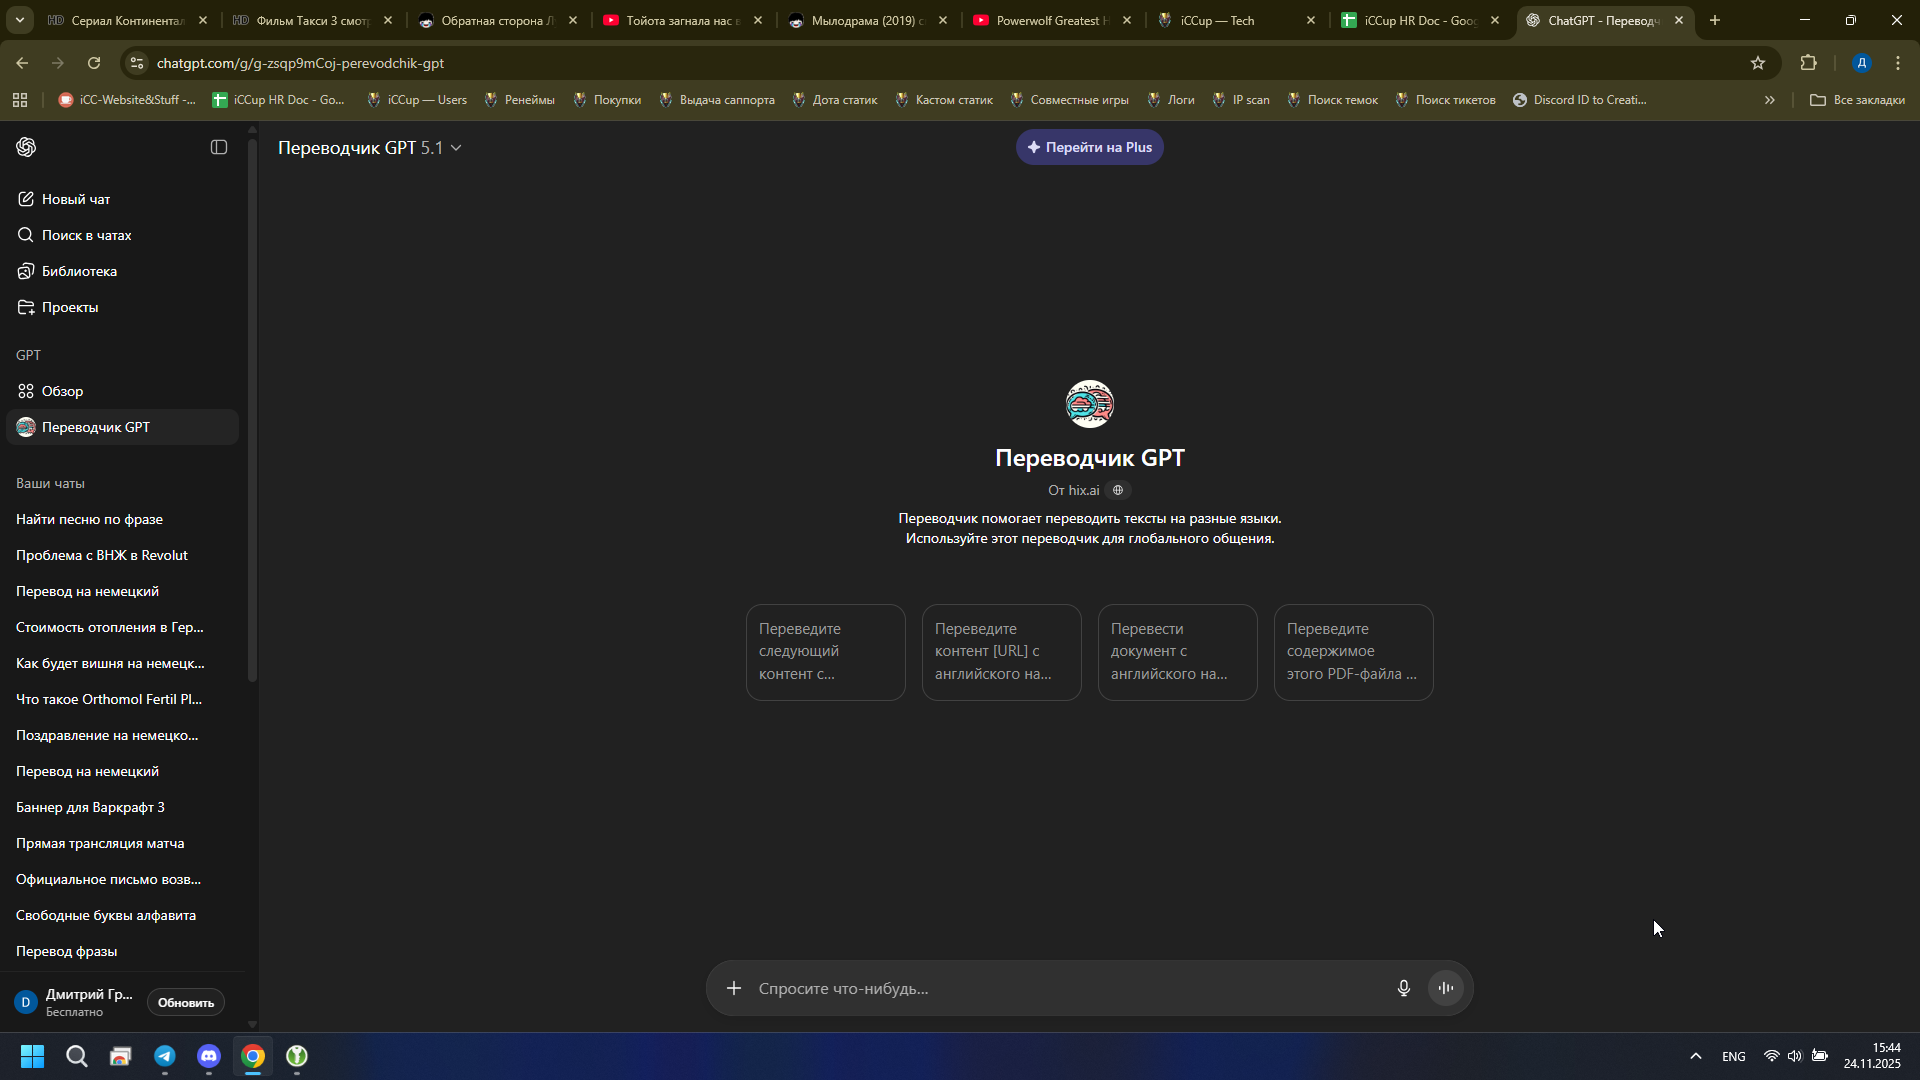Bookmark the page with the star icon

point(1758,63)
